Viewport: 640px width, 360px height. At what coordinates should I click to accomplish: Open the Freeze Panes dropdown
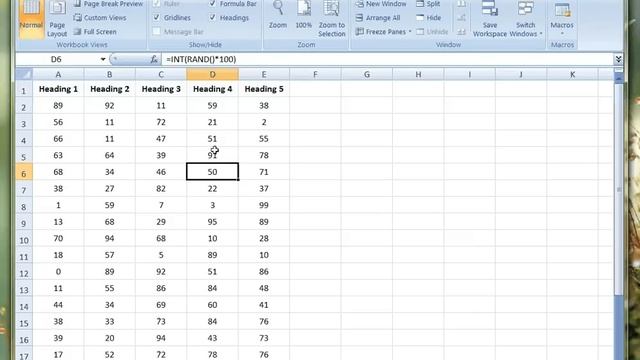point(383,31)
